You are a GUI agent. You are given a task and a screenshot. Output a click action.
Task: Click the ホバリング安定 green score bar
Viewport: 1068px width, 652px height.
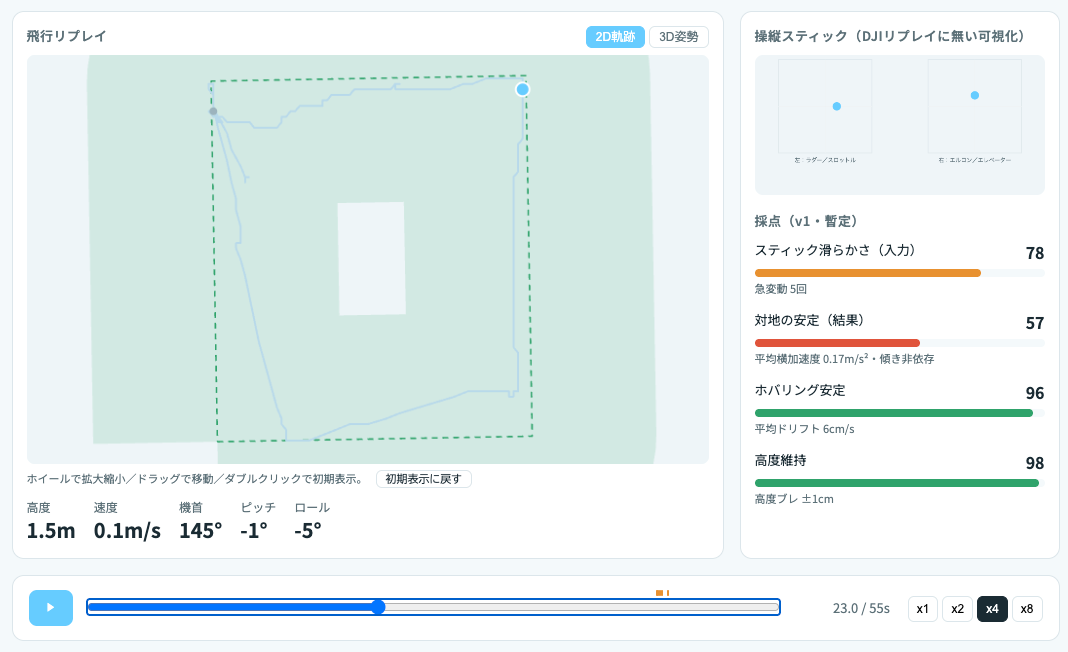point(894,413)
